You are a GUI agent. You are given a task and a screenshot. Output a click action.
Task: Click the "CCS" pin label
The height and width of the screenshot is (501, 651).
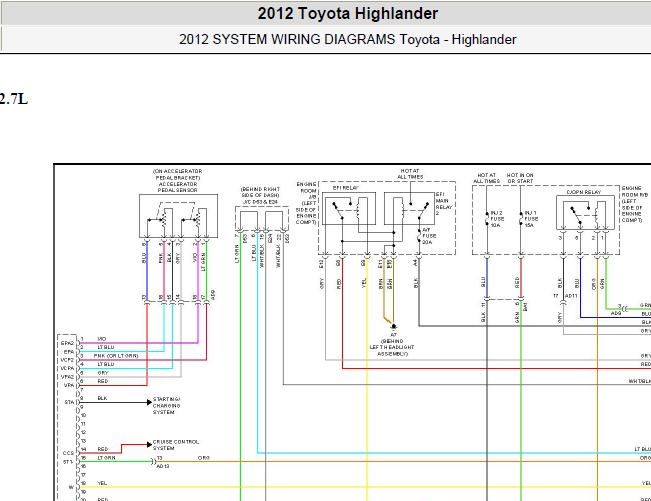click(68, 453)
